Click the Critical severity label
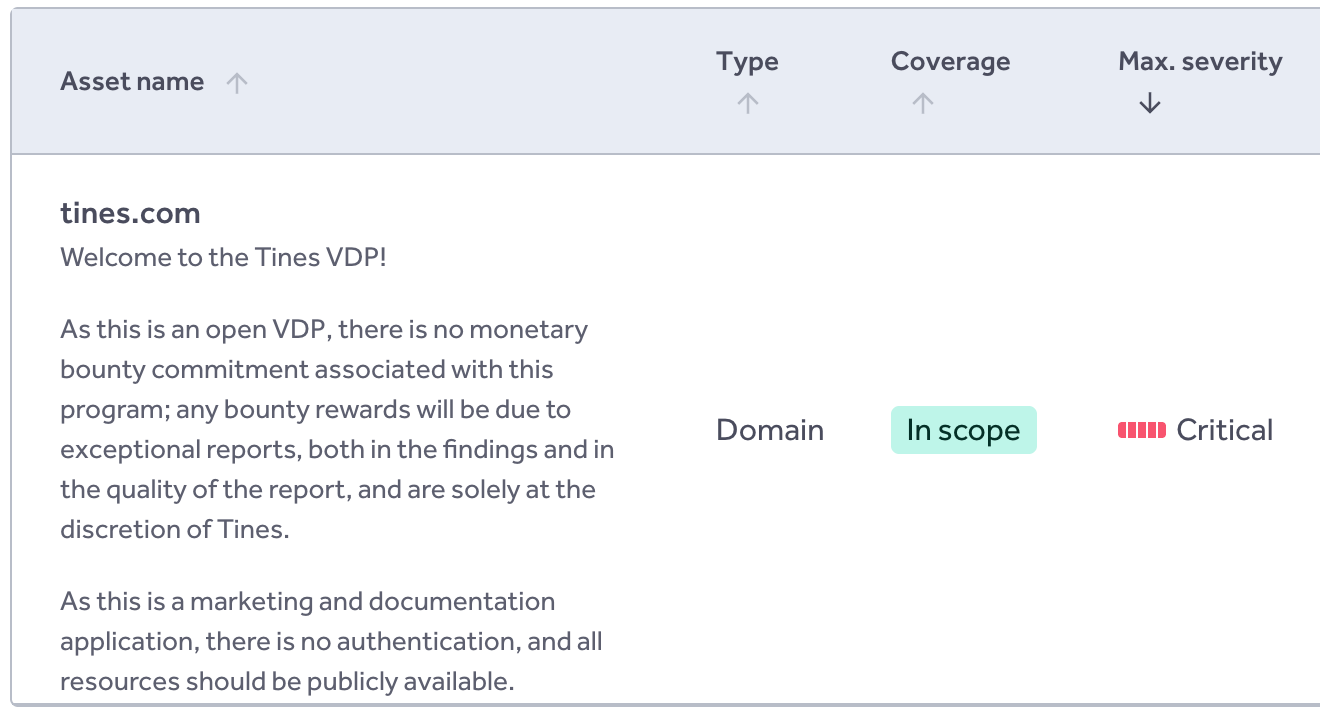Image resolution: width=1320 pixels, height=712 pixels. tap(1224, 430)
